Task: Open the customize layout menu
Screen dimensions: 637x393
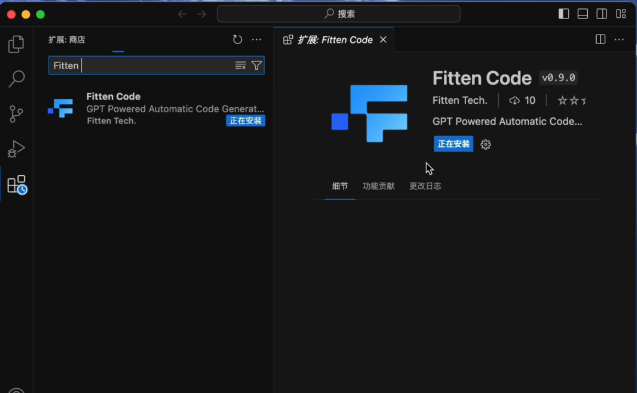Action: tap(621, 14)
